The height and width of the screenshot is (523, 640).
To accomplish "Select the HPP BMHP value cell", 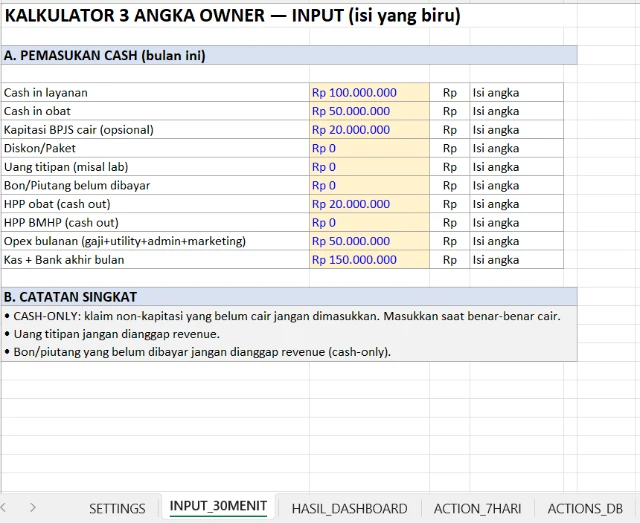I will (x=369, y=222).
